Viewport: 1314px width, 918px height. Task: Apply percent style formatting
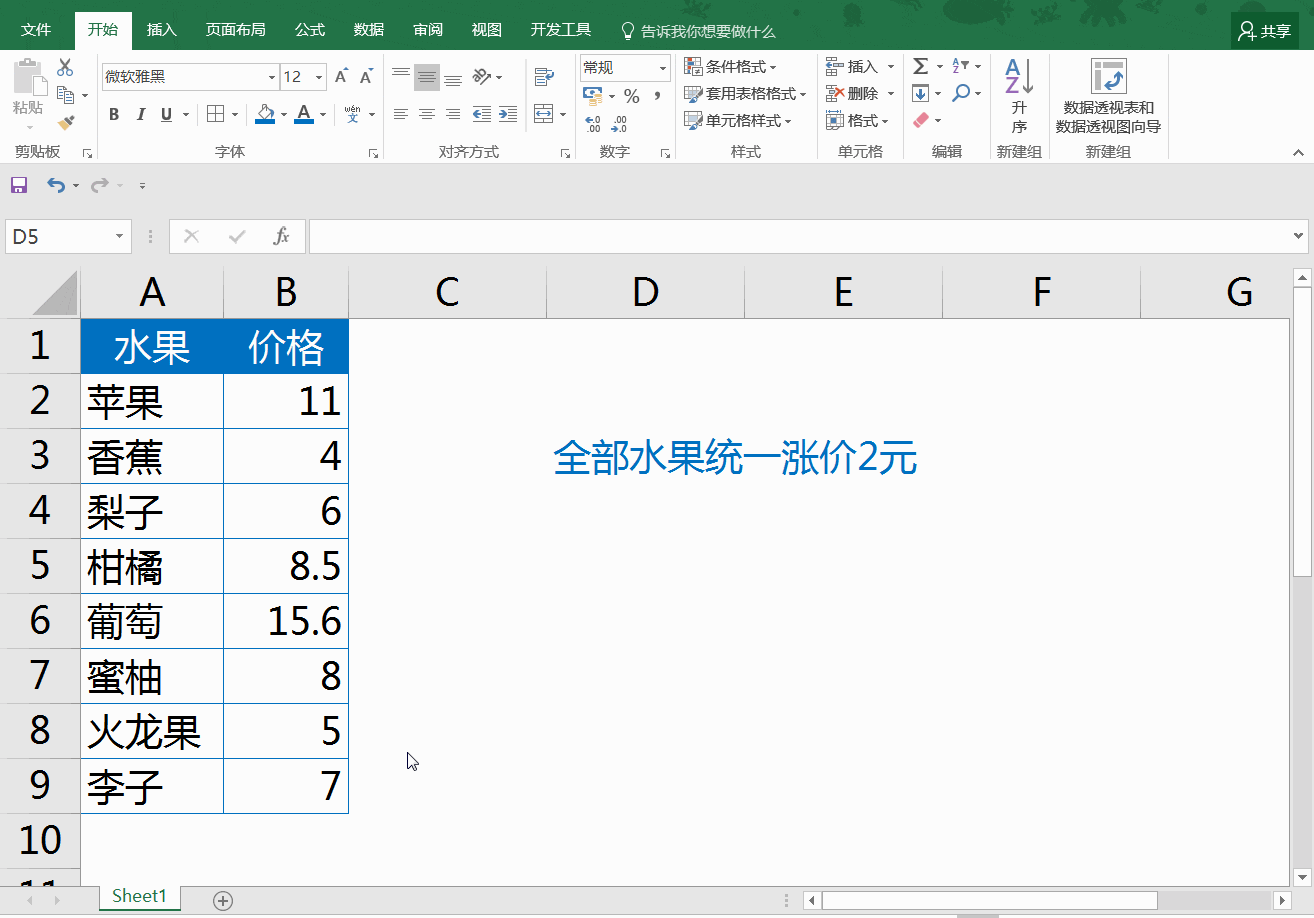[632, 96]
